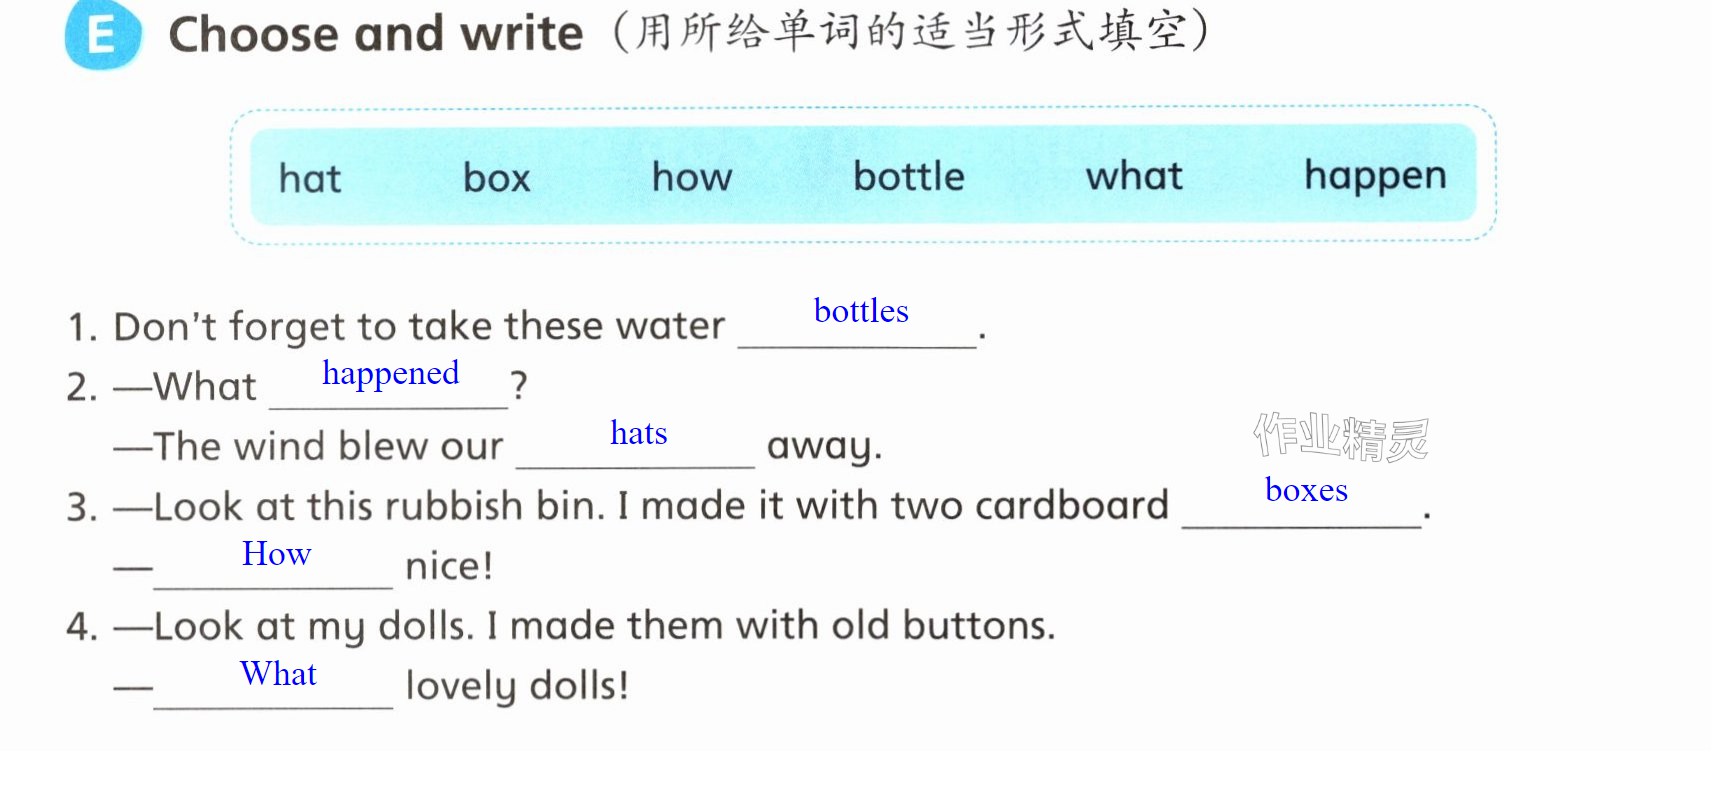Click the blue E section icon
The image size is (1712, 790).
pos(102,35)
